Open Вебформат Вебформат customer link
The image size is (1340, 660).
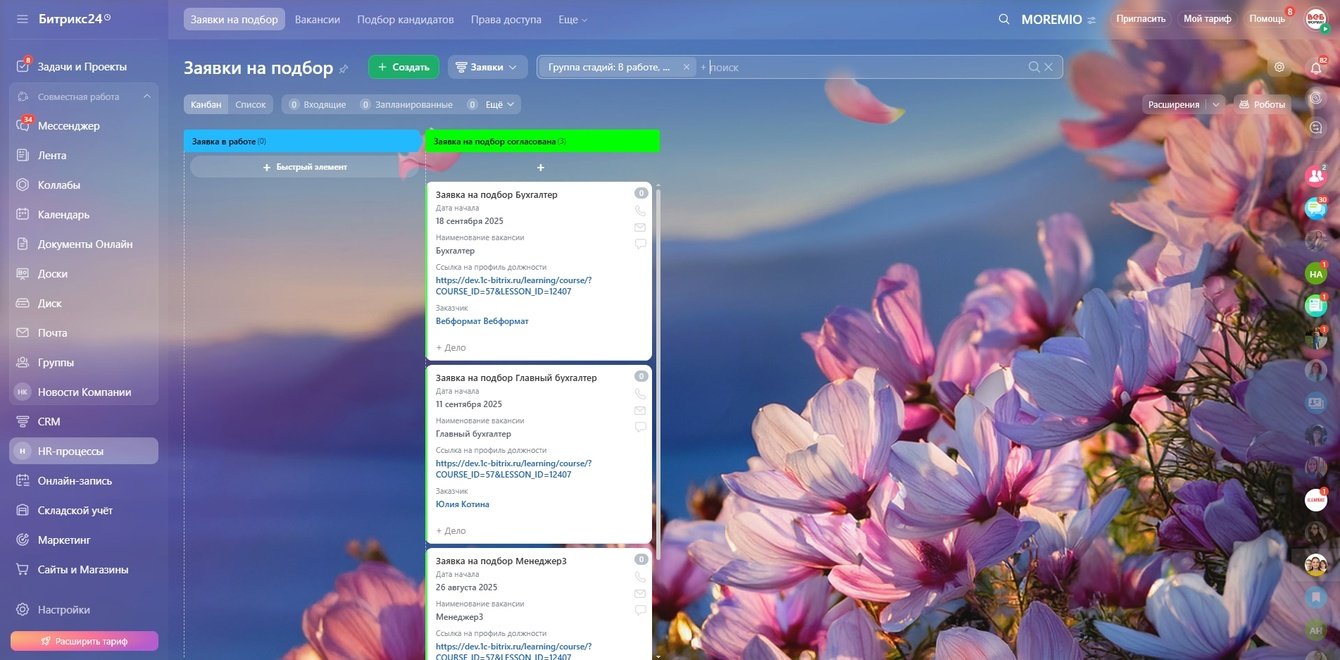coord(482,321)
